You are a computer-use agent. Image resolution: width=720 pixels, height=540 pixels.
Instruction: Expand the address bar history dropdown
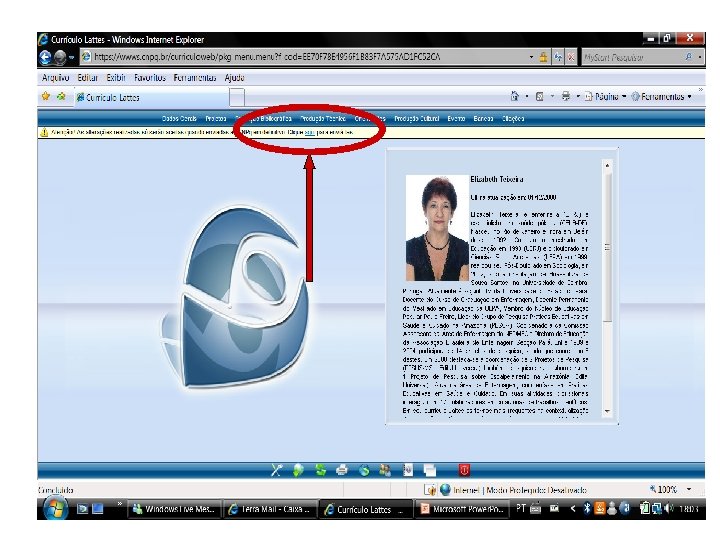[531, 57]
